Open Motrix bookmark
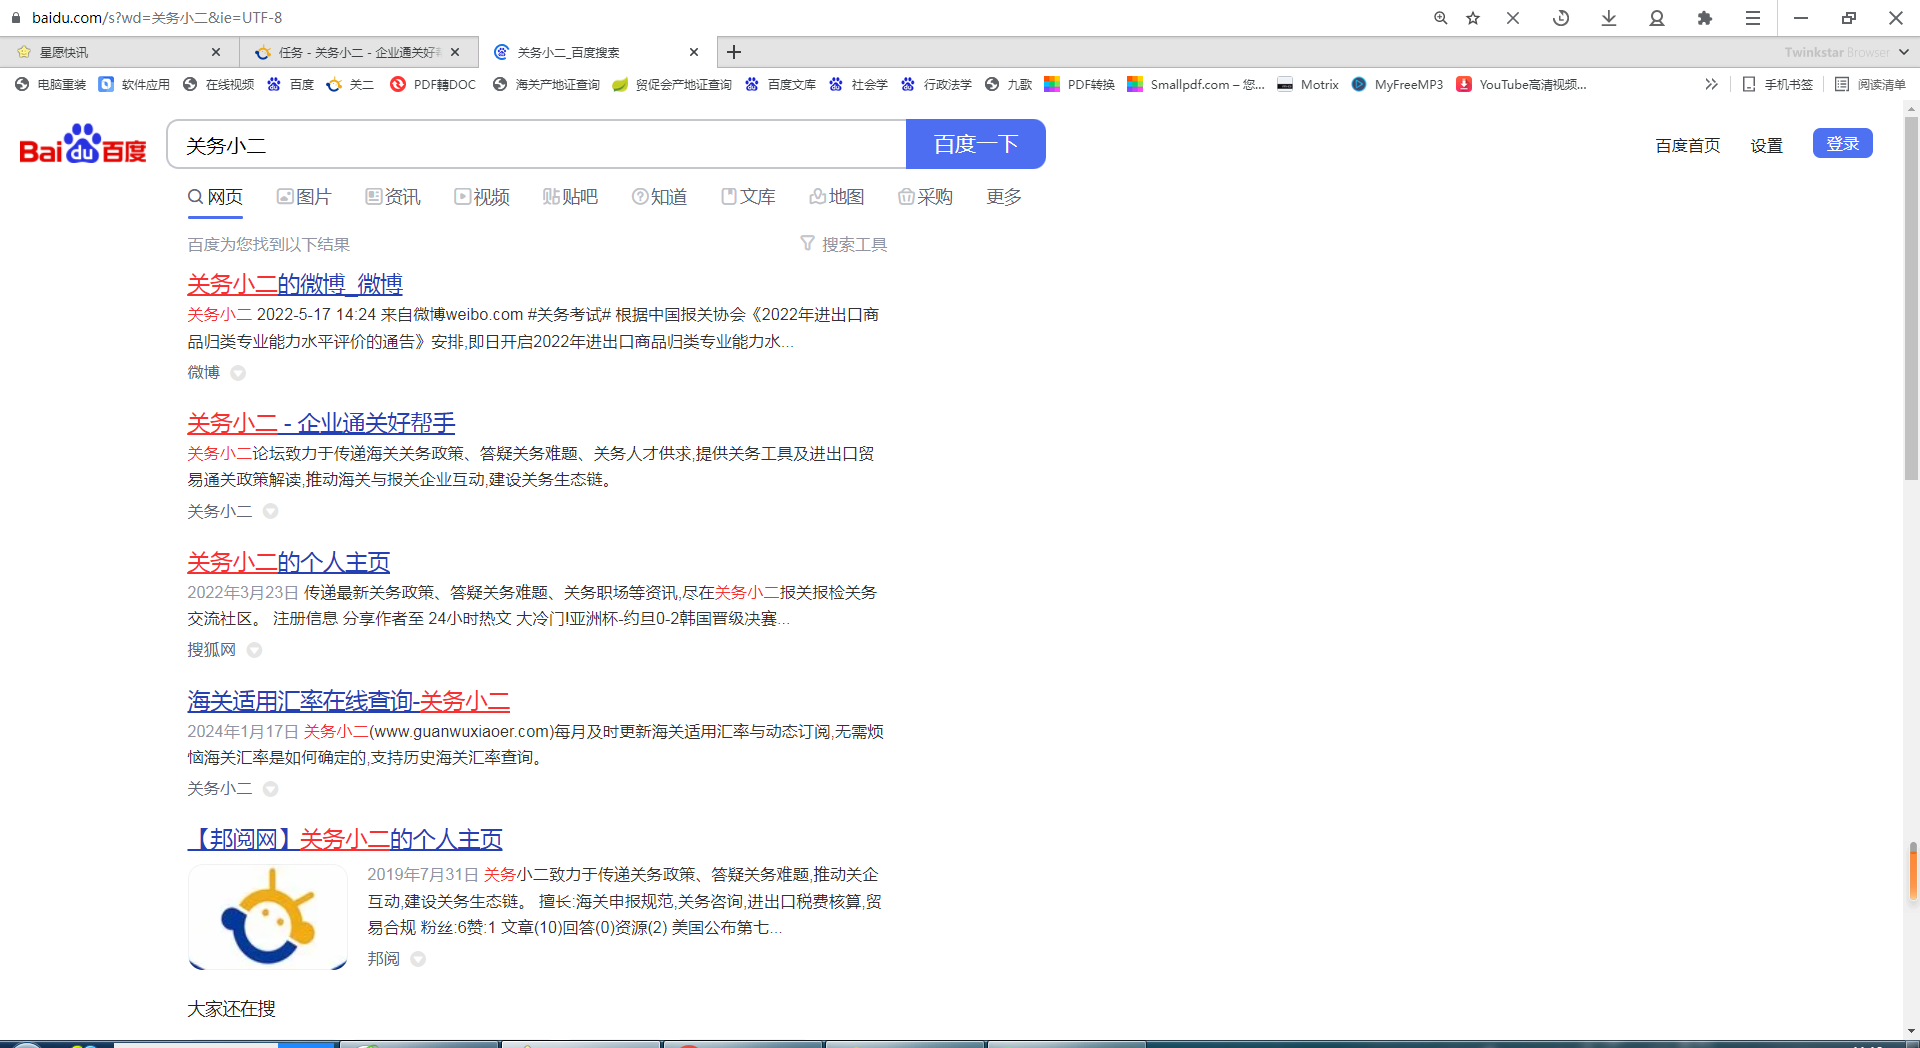 click(x=1309, y=85)
